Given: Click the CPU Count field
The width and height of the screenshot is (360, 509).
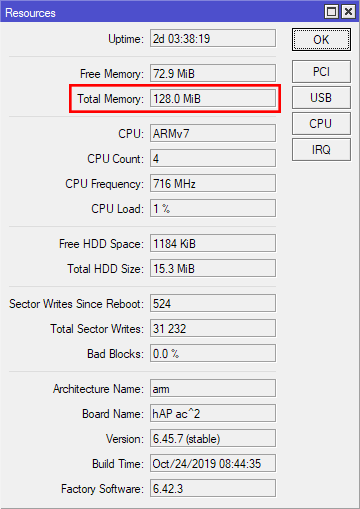Looking at the screenshot, I should click(x=213, y=158).
